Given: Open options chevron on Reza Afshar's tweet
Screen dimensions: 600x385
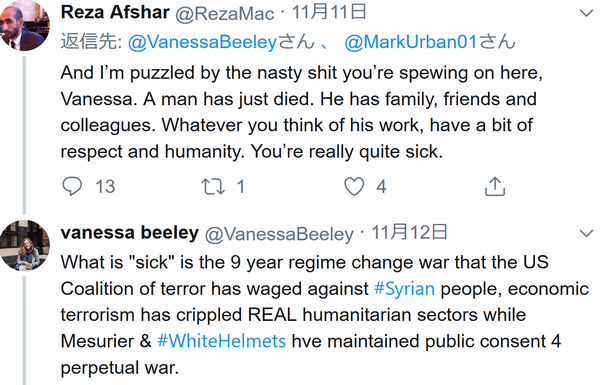Looking at the screenshot, I should [x=586, y=13].
